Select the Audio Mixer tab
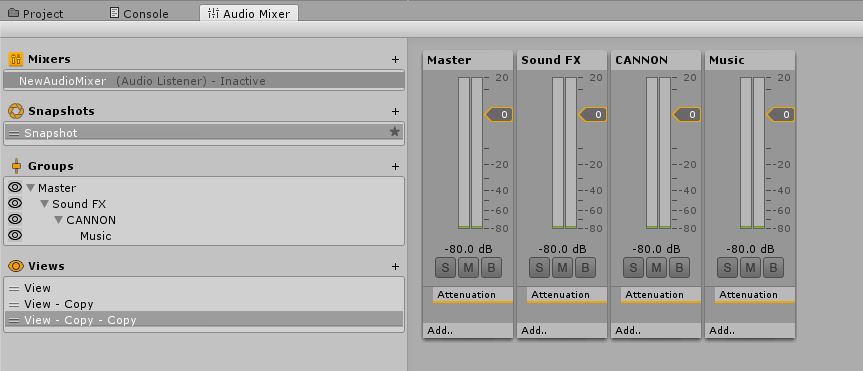Screen dimensions: 863x371 pyautogui.click(x=249, y=13)
